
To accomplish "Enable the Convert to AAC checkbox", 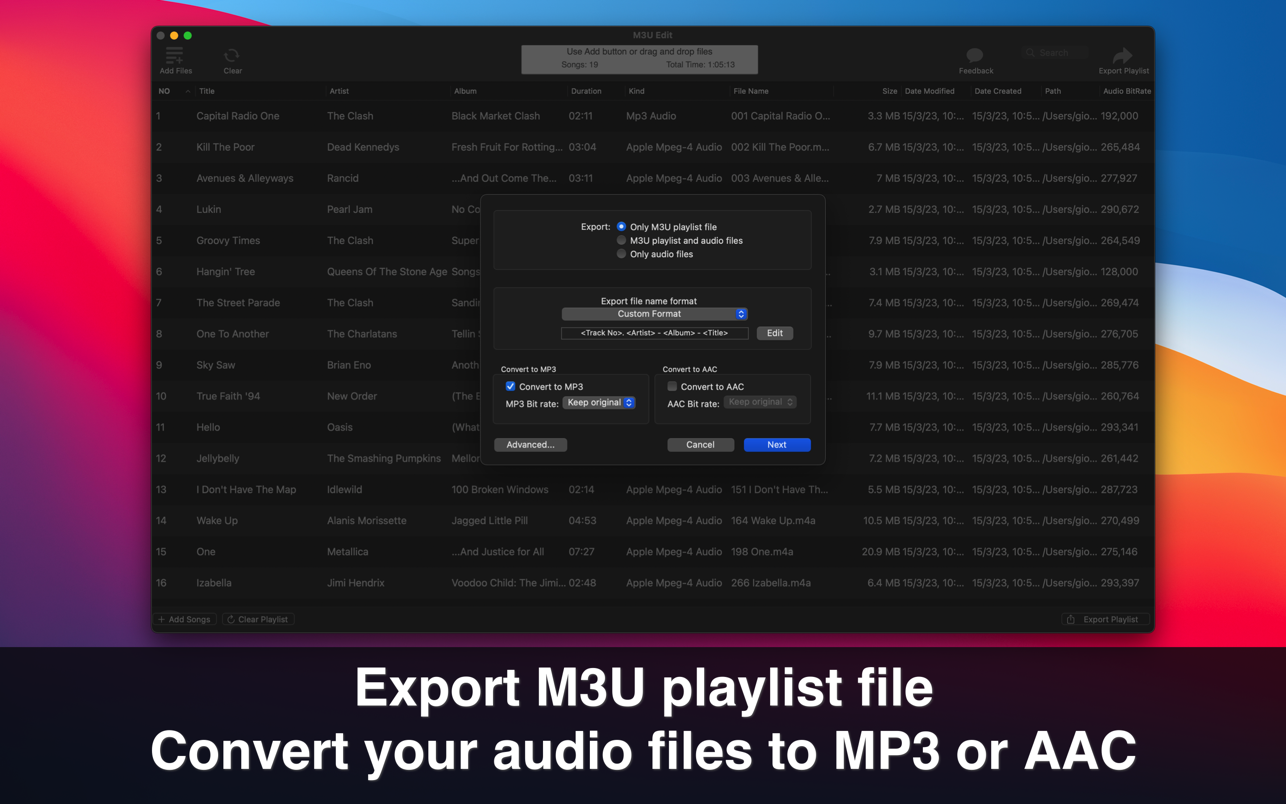I will pos(672,387).
